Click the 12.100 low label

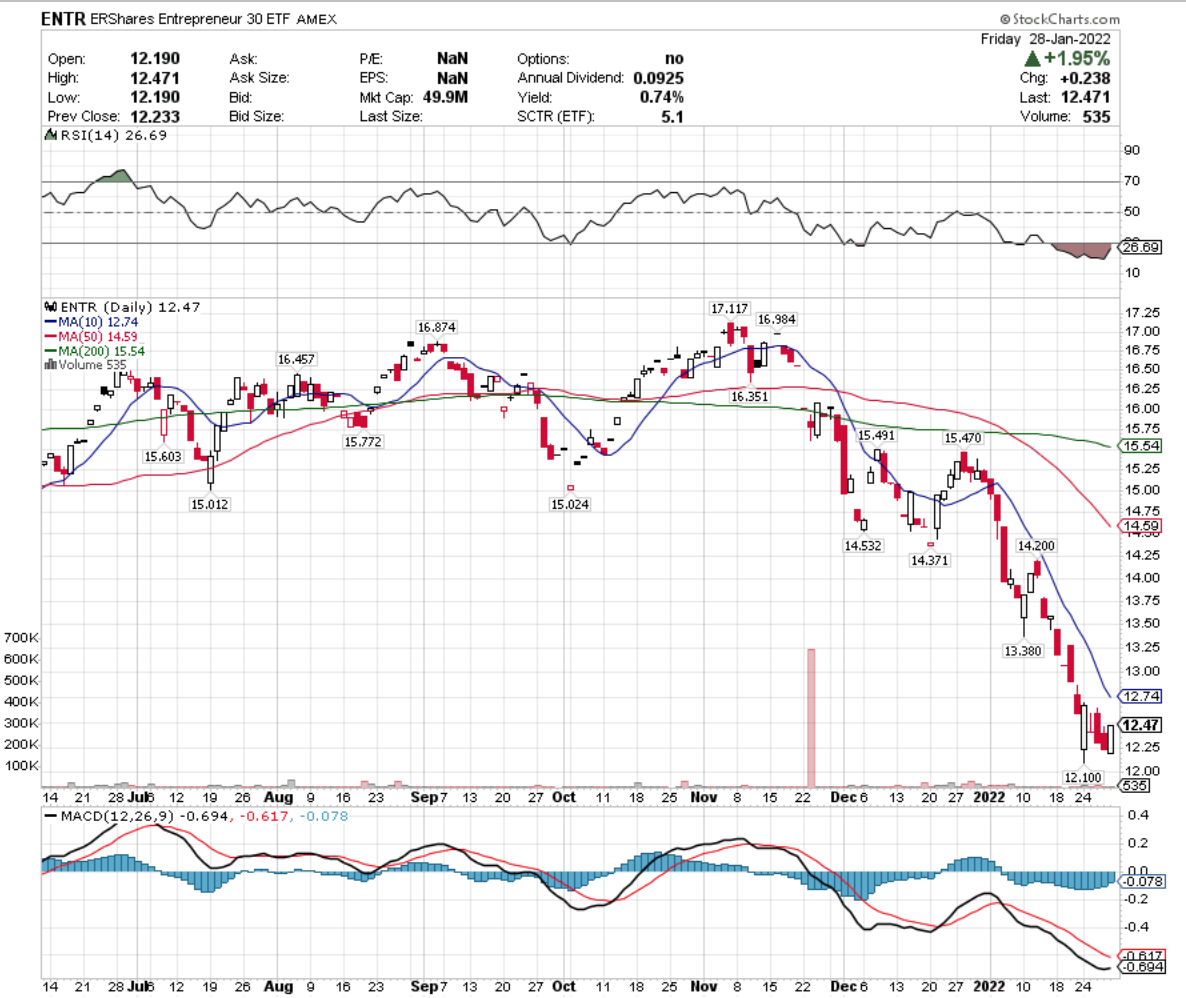click(x=1083, y=777)
